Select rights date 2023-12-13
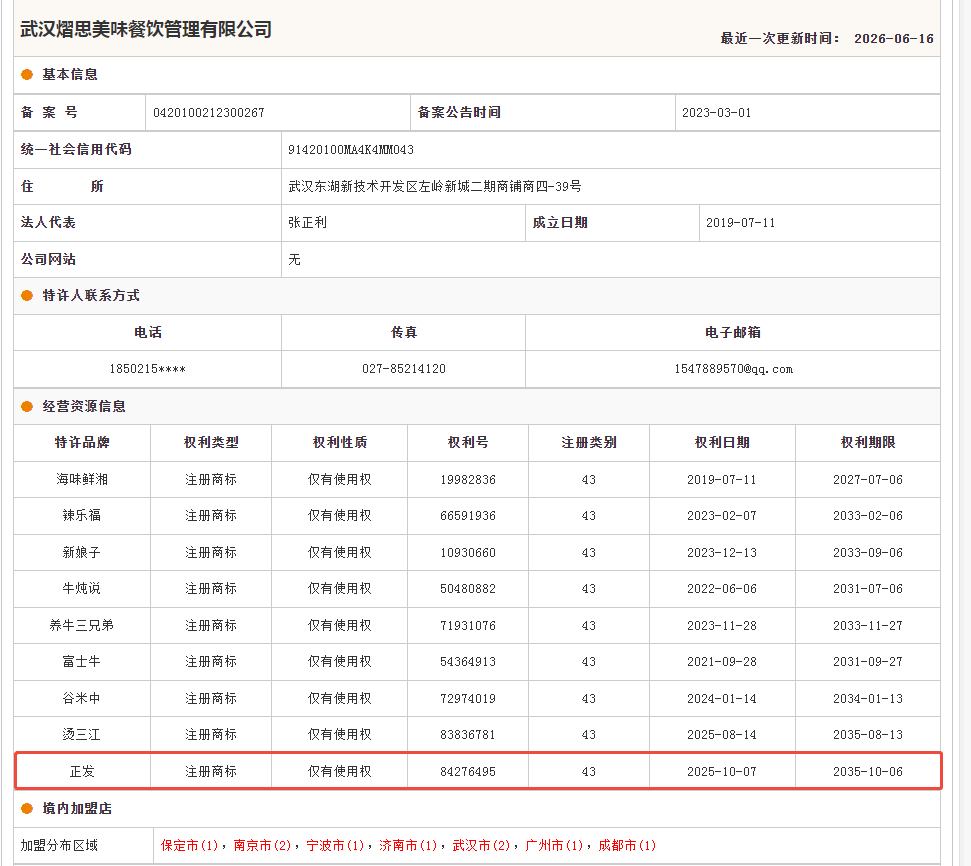971x866 pixels. [x=722, y=553]
